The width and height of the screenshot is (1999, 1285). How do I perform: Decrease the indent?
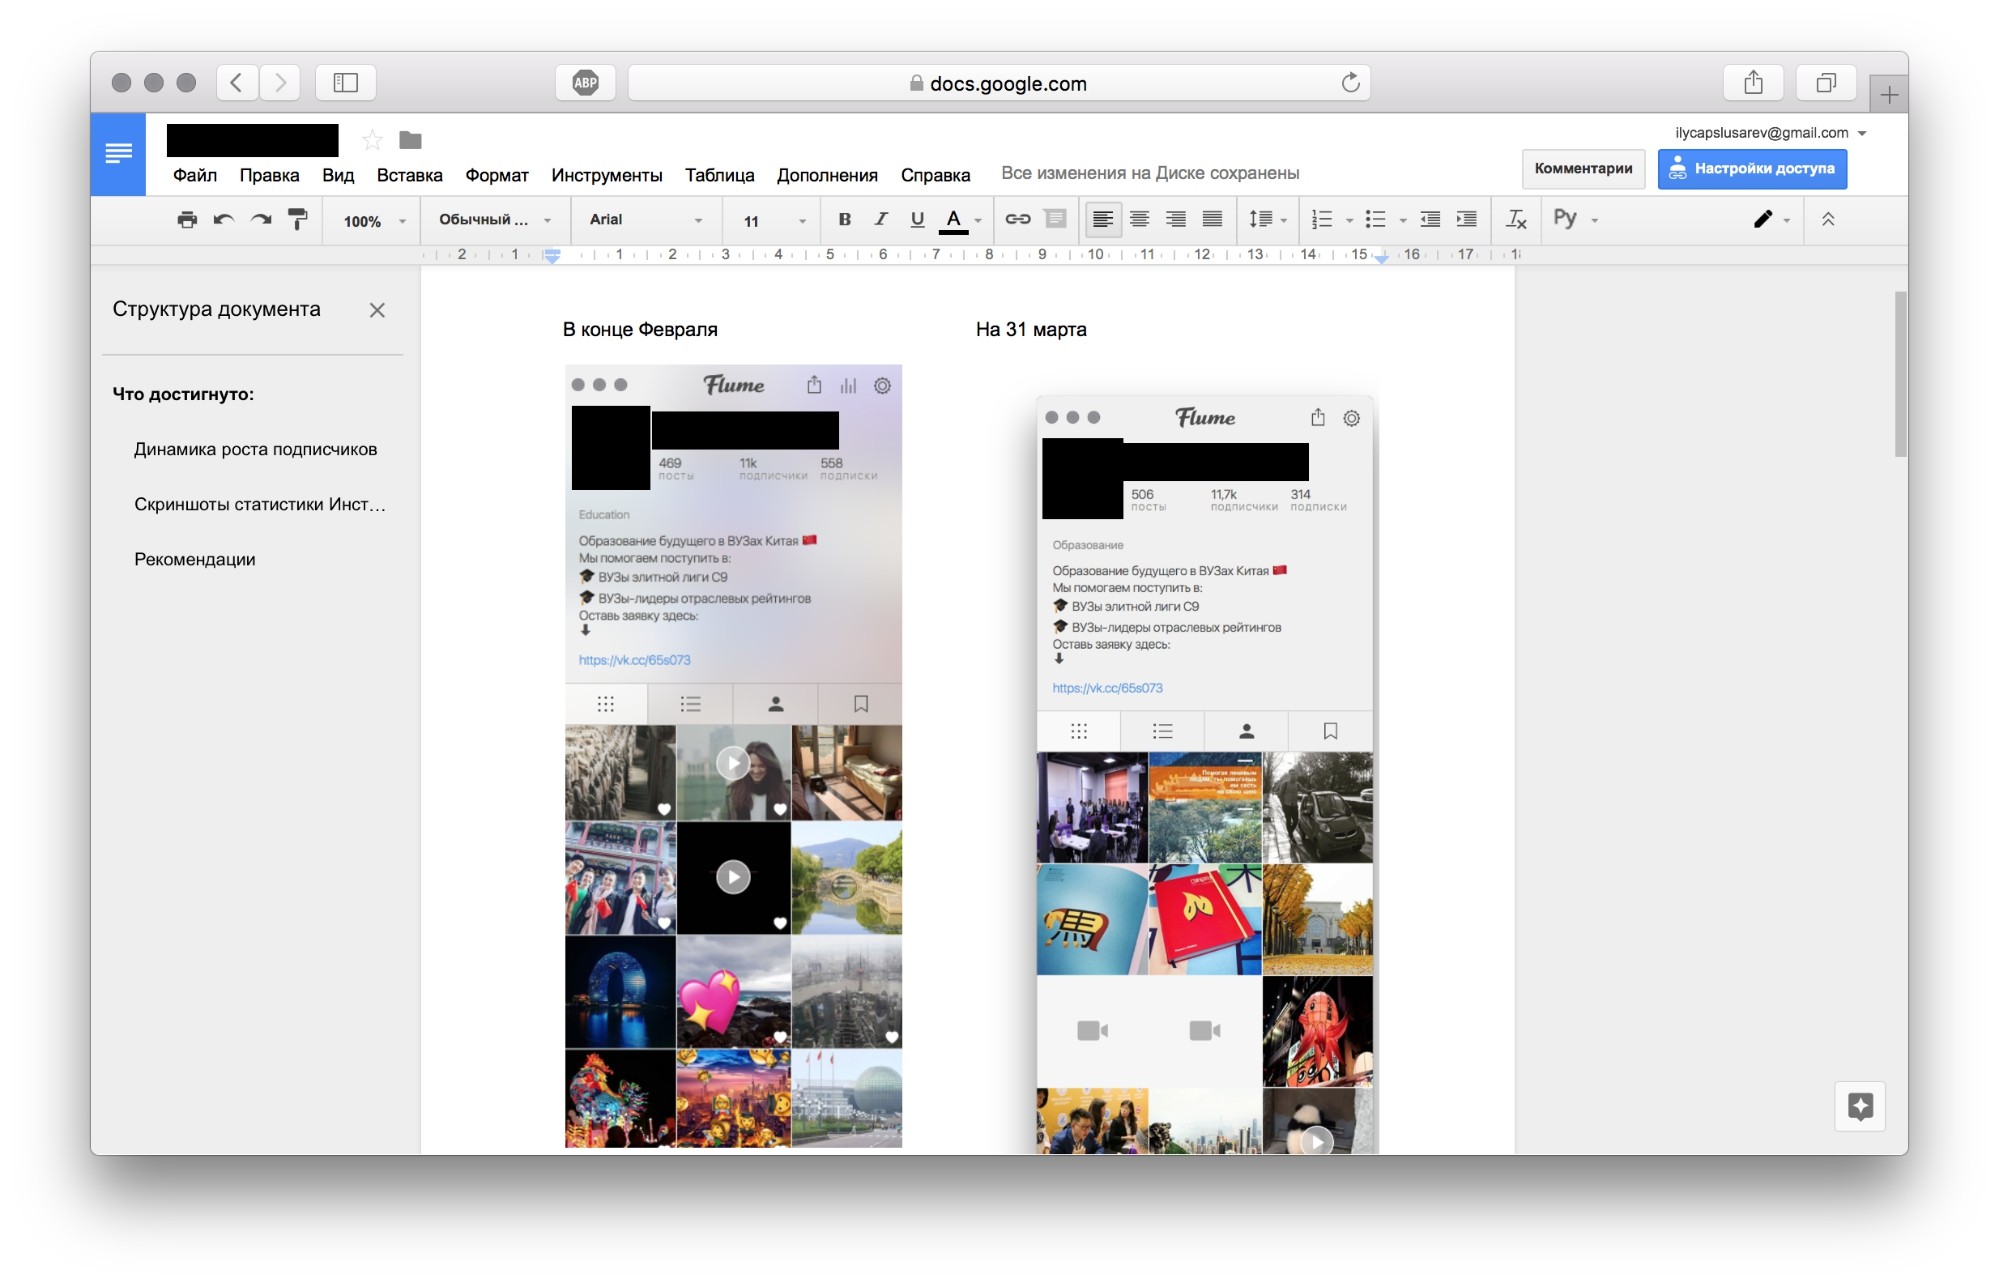(1430, 219)
